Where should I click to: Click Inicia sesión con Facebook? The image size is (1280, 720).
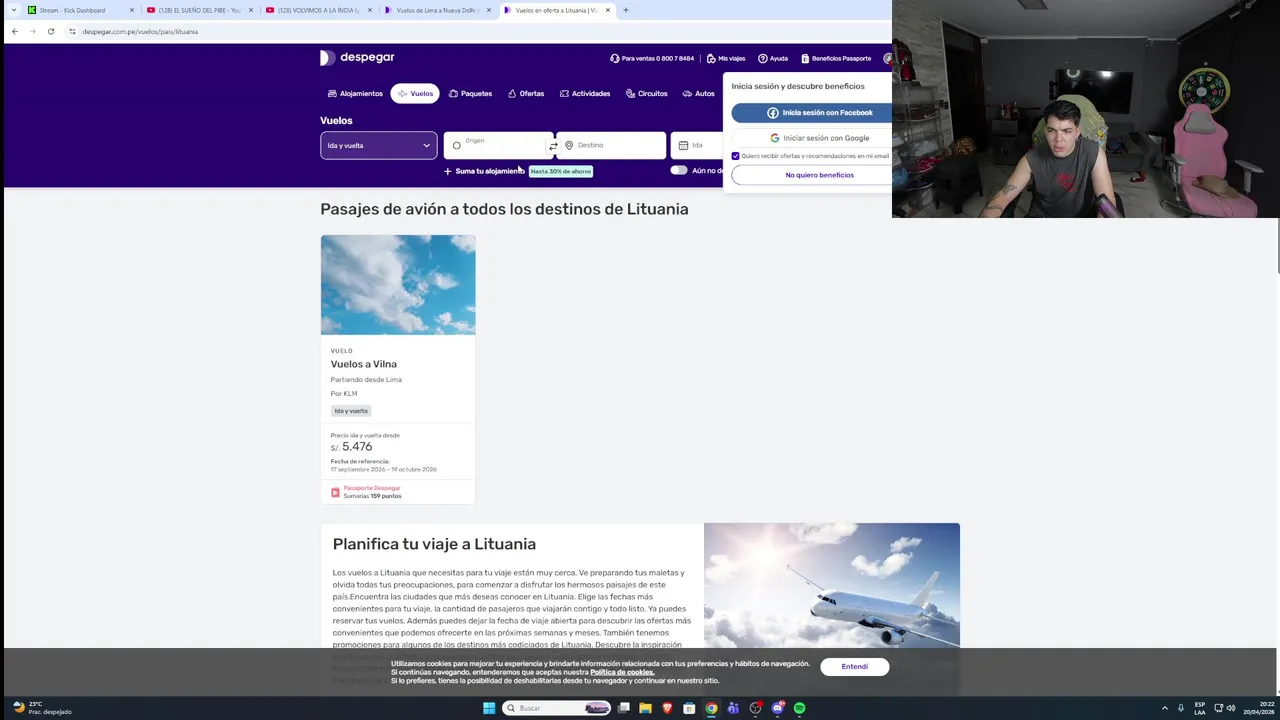pyautogui.click(x=811, y=113)
